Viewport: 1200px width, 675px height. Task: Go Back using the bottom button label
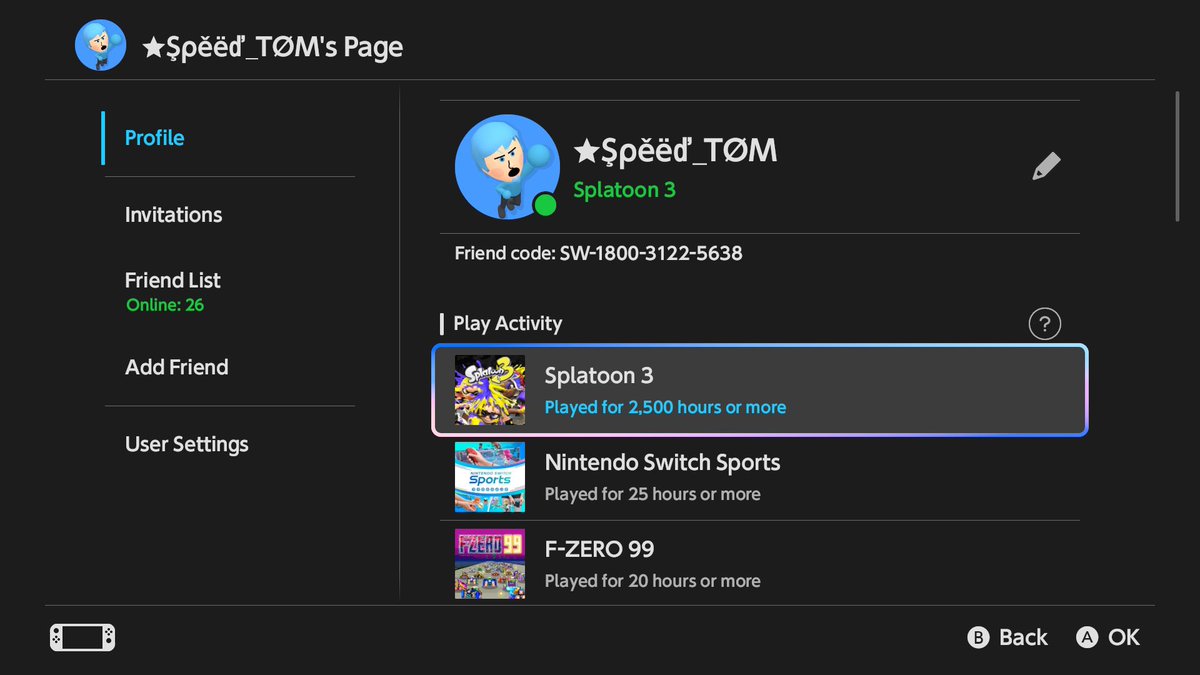1023,637
